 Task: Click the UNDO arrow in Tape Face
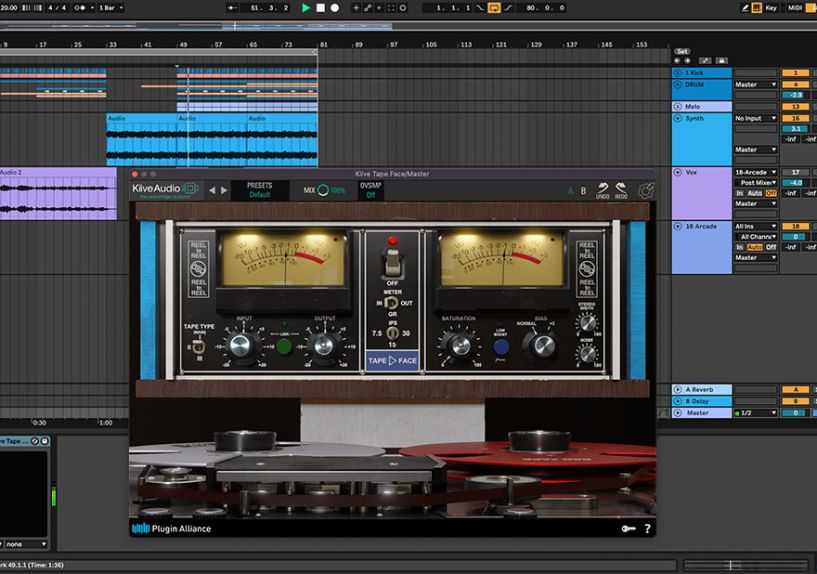pos(603,190)
